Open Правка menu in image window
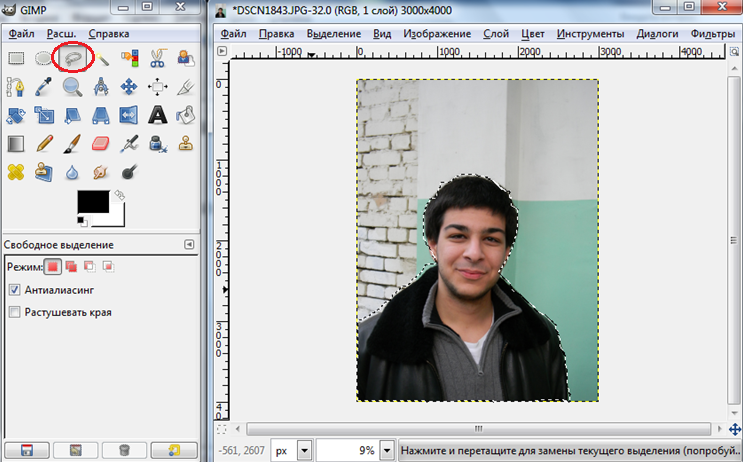Image resolution: width=743 pixels, height=462 pixels. coord(276,34)
